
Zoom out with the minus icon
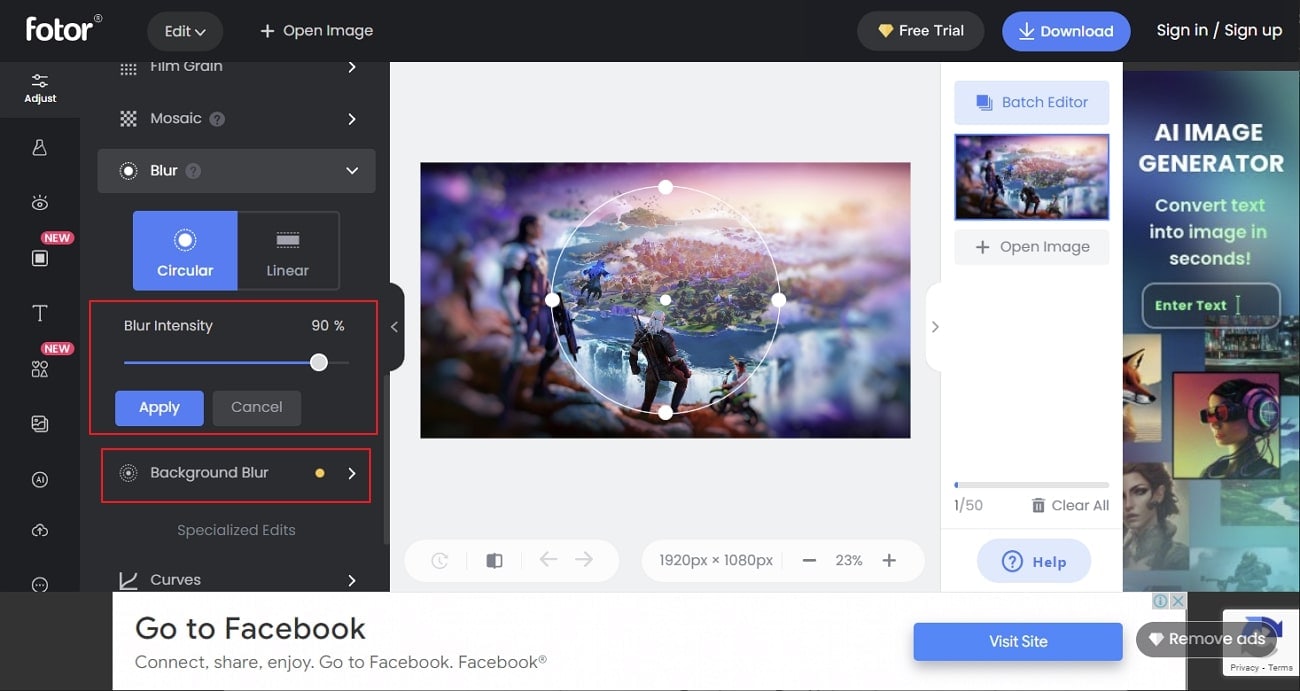(x=810, y=561)
